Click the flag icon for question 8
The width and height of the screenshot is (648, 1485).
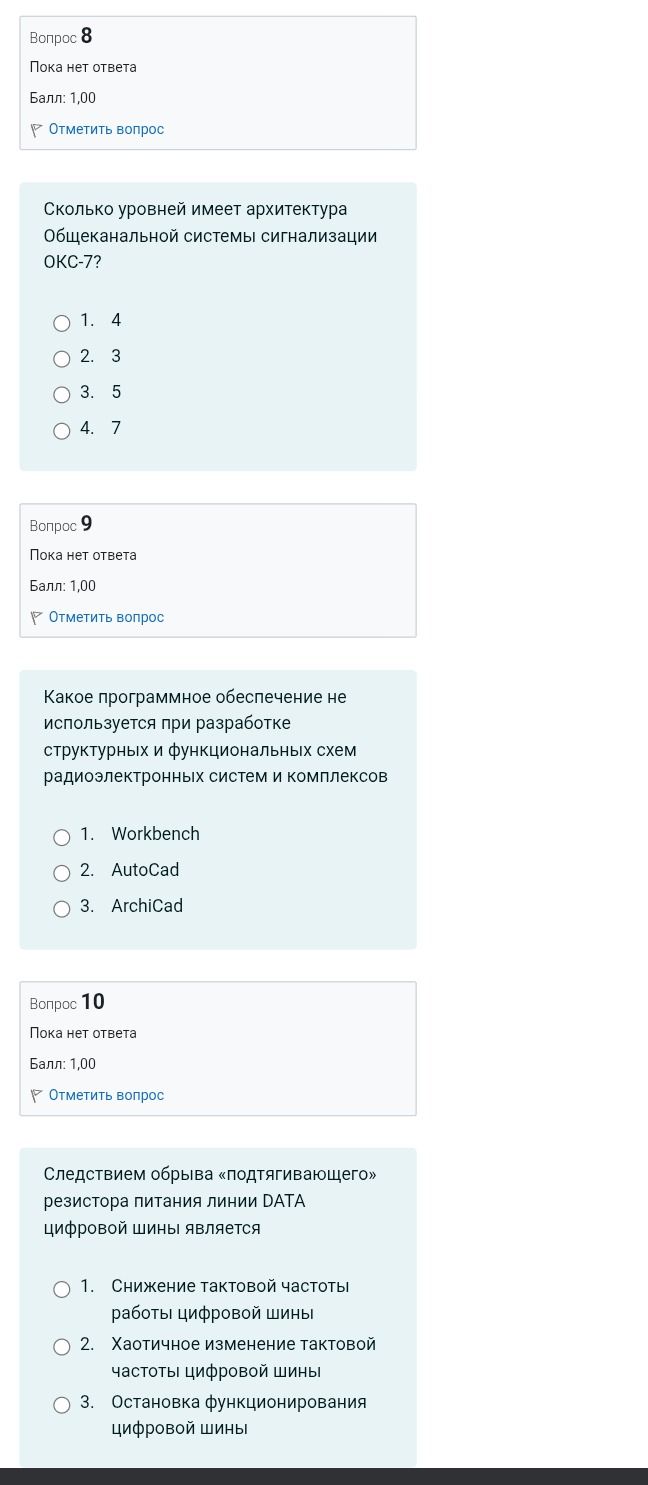[37, 130]
